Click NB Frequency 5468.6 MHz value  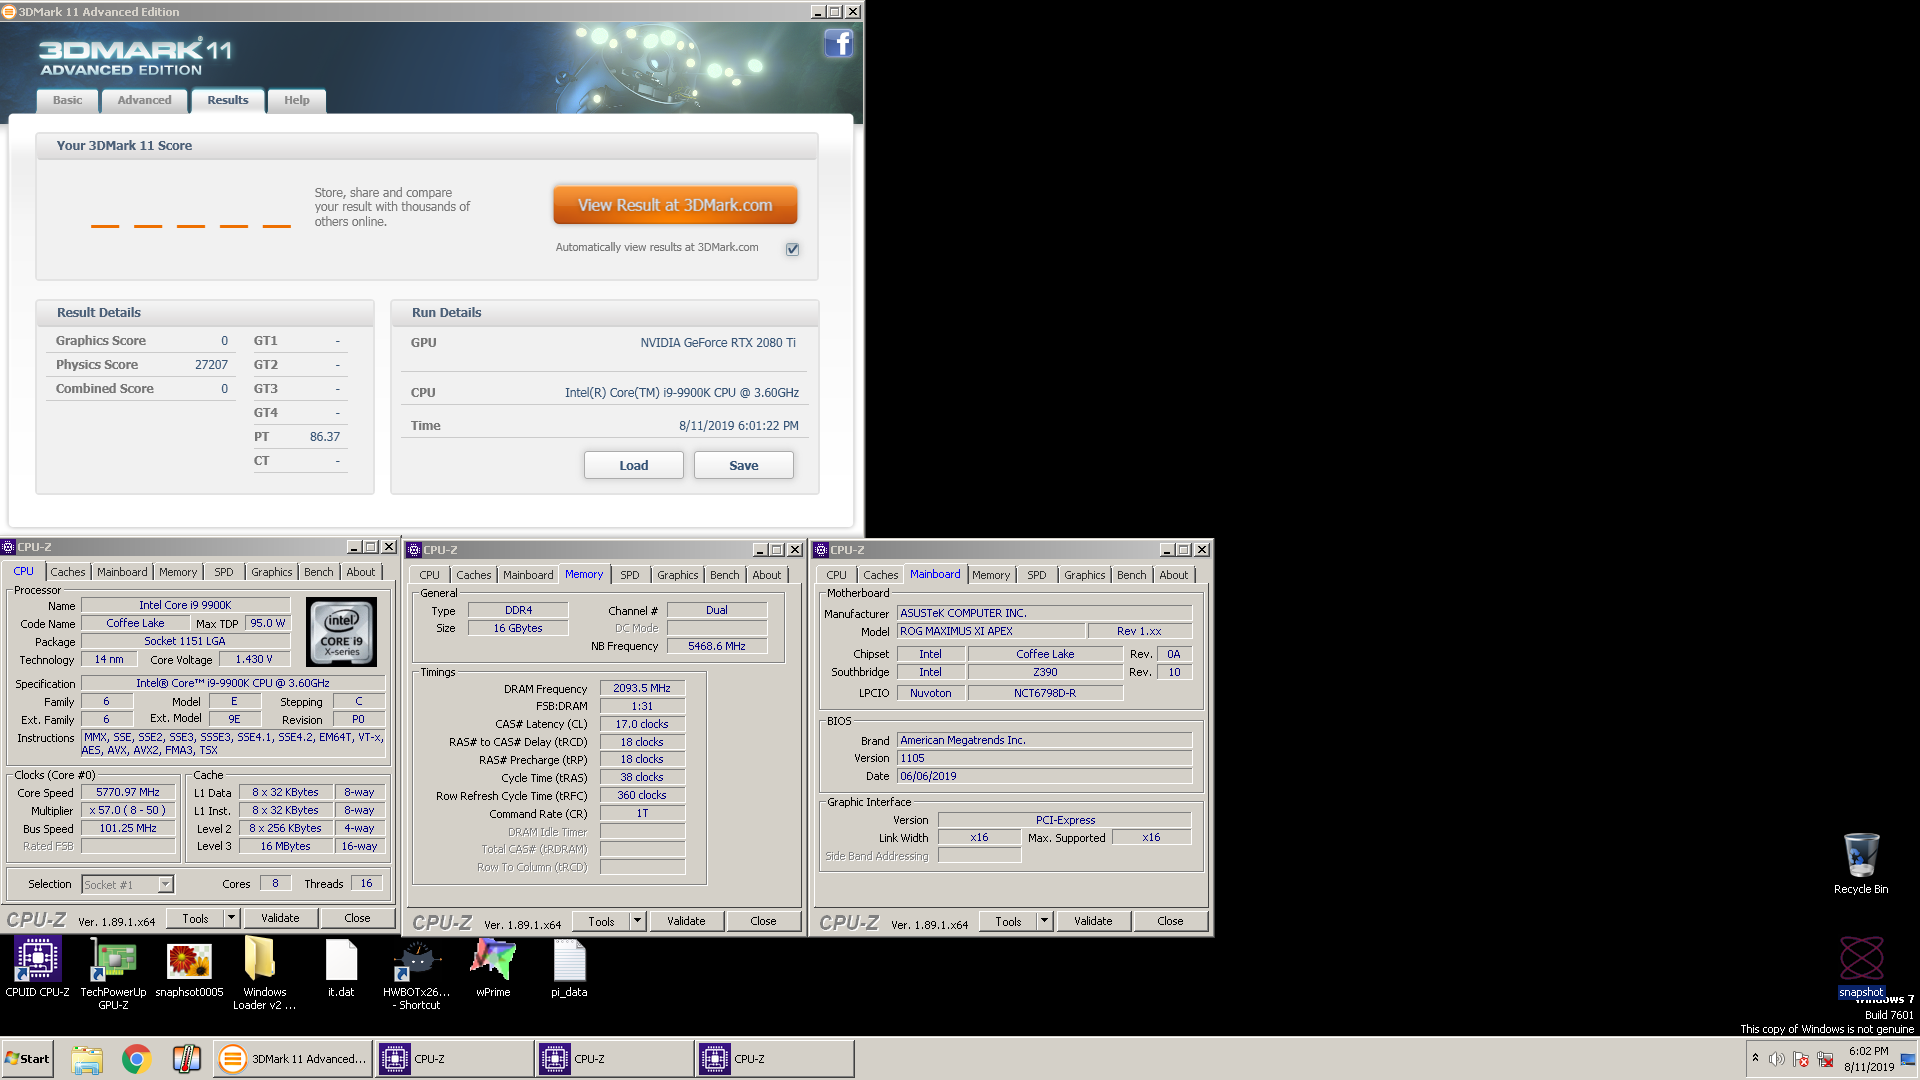pos(716,646)
